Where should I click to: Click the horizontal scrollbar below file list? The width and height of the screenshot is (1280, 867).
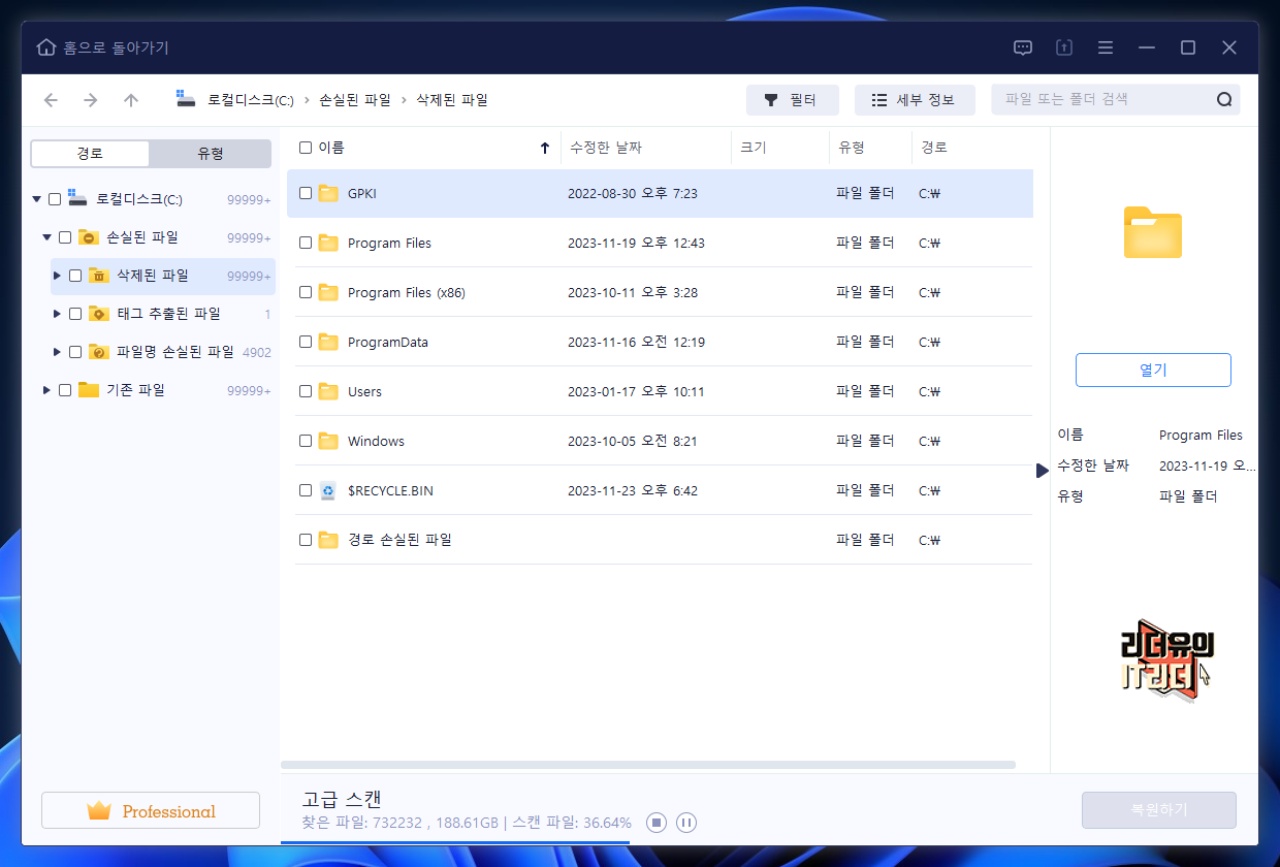coord(648,765)
